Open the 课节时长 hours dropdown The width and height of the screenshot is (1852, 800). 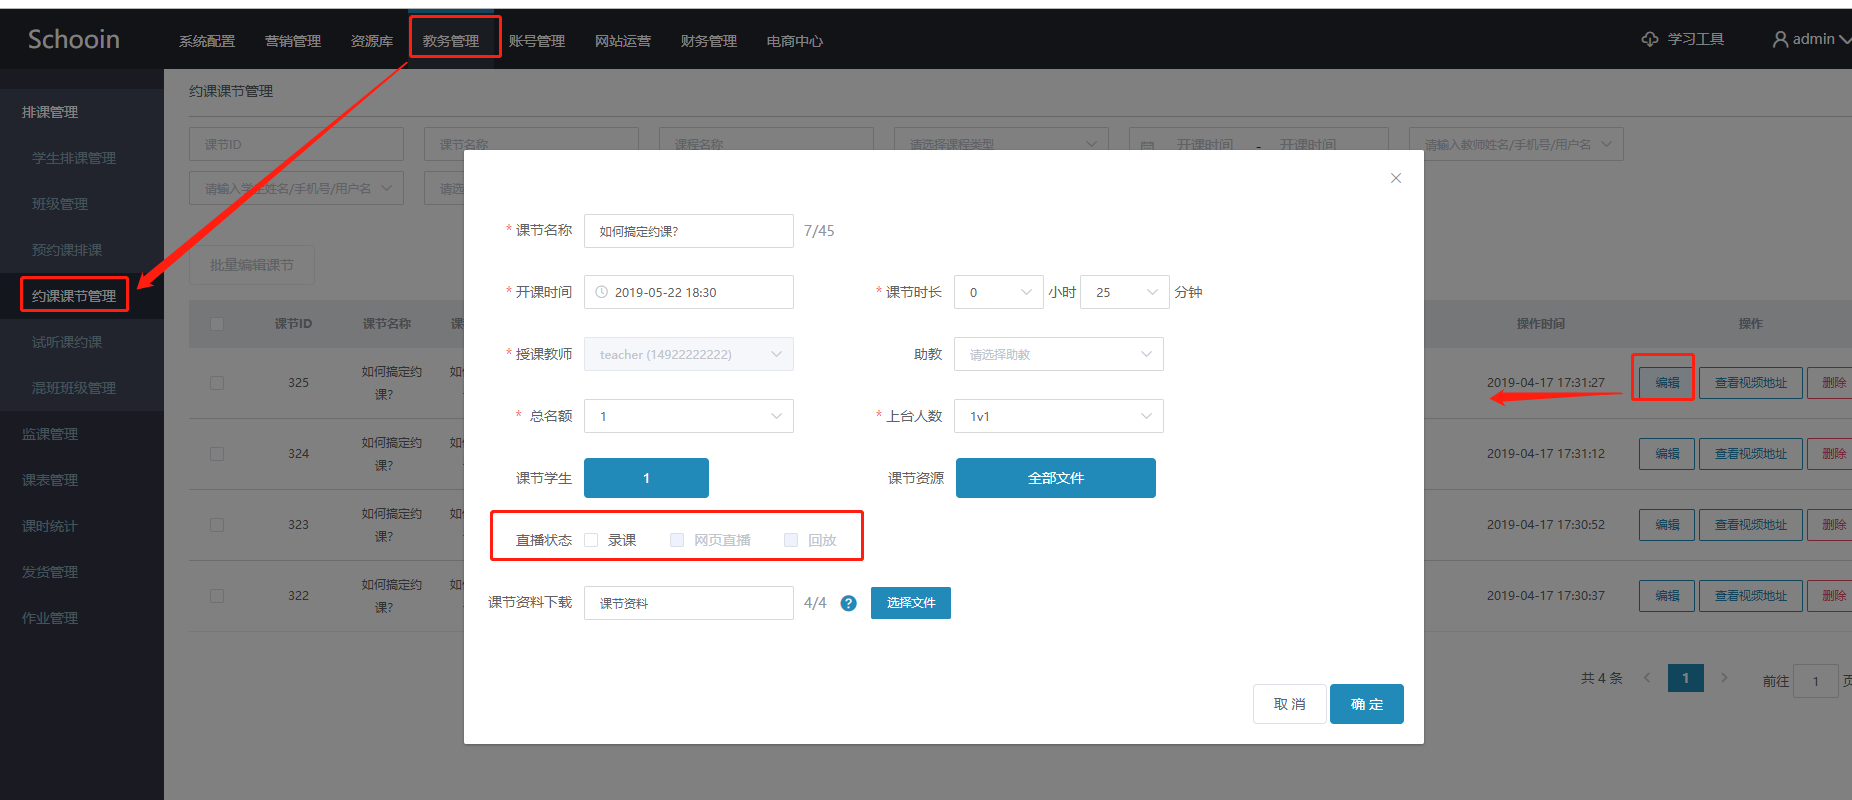click(999, 292)
